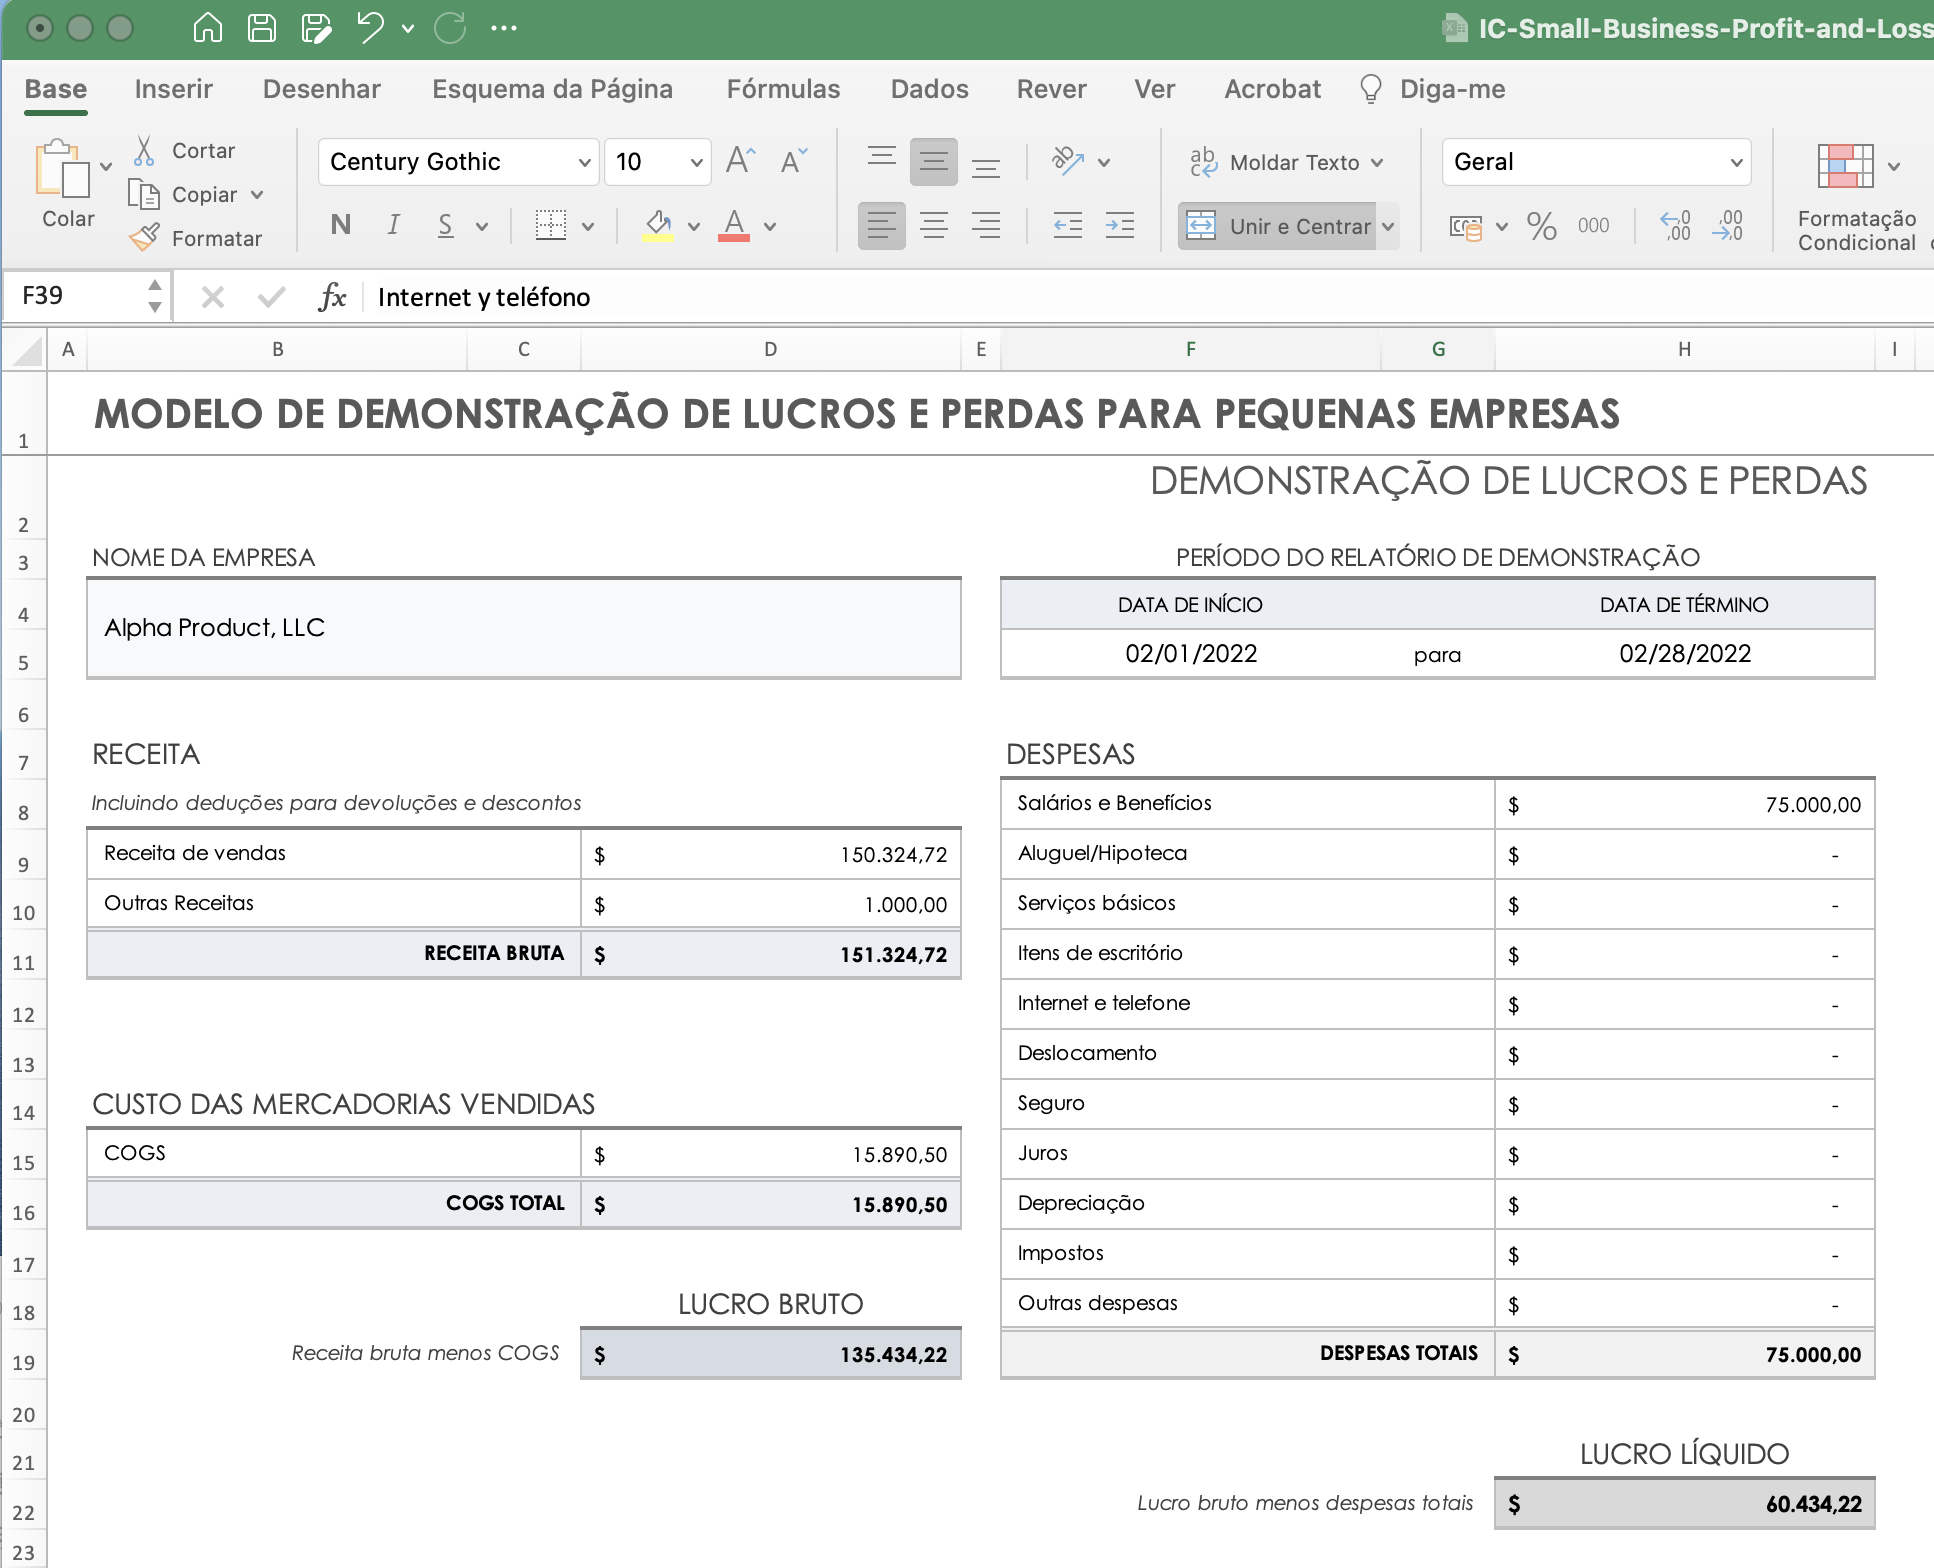Viewport: 1934px width, 1568px height.
Task: Expand the Geral number format dropdown
Action: [x=1736, y=162]
